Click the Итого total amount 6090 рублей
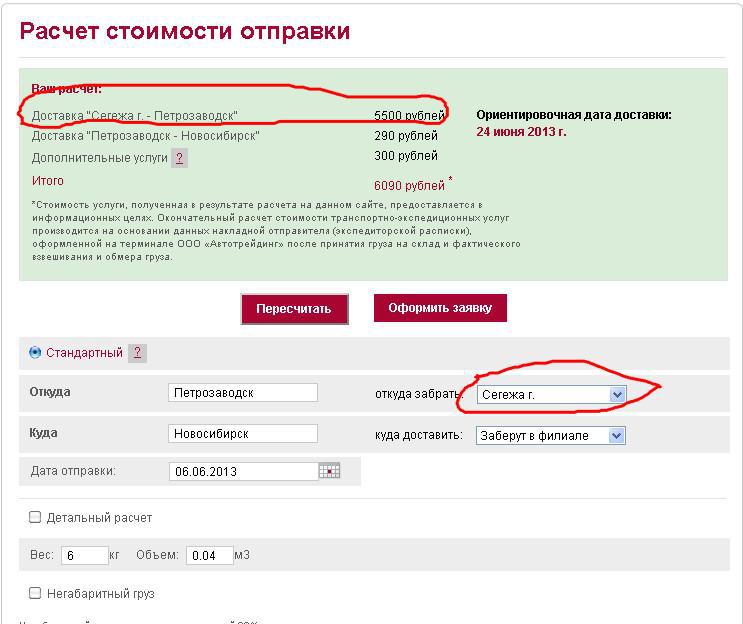Screen dimensions: 743x624 409,185
